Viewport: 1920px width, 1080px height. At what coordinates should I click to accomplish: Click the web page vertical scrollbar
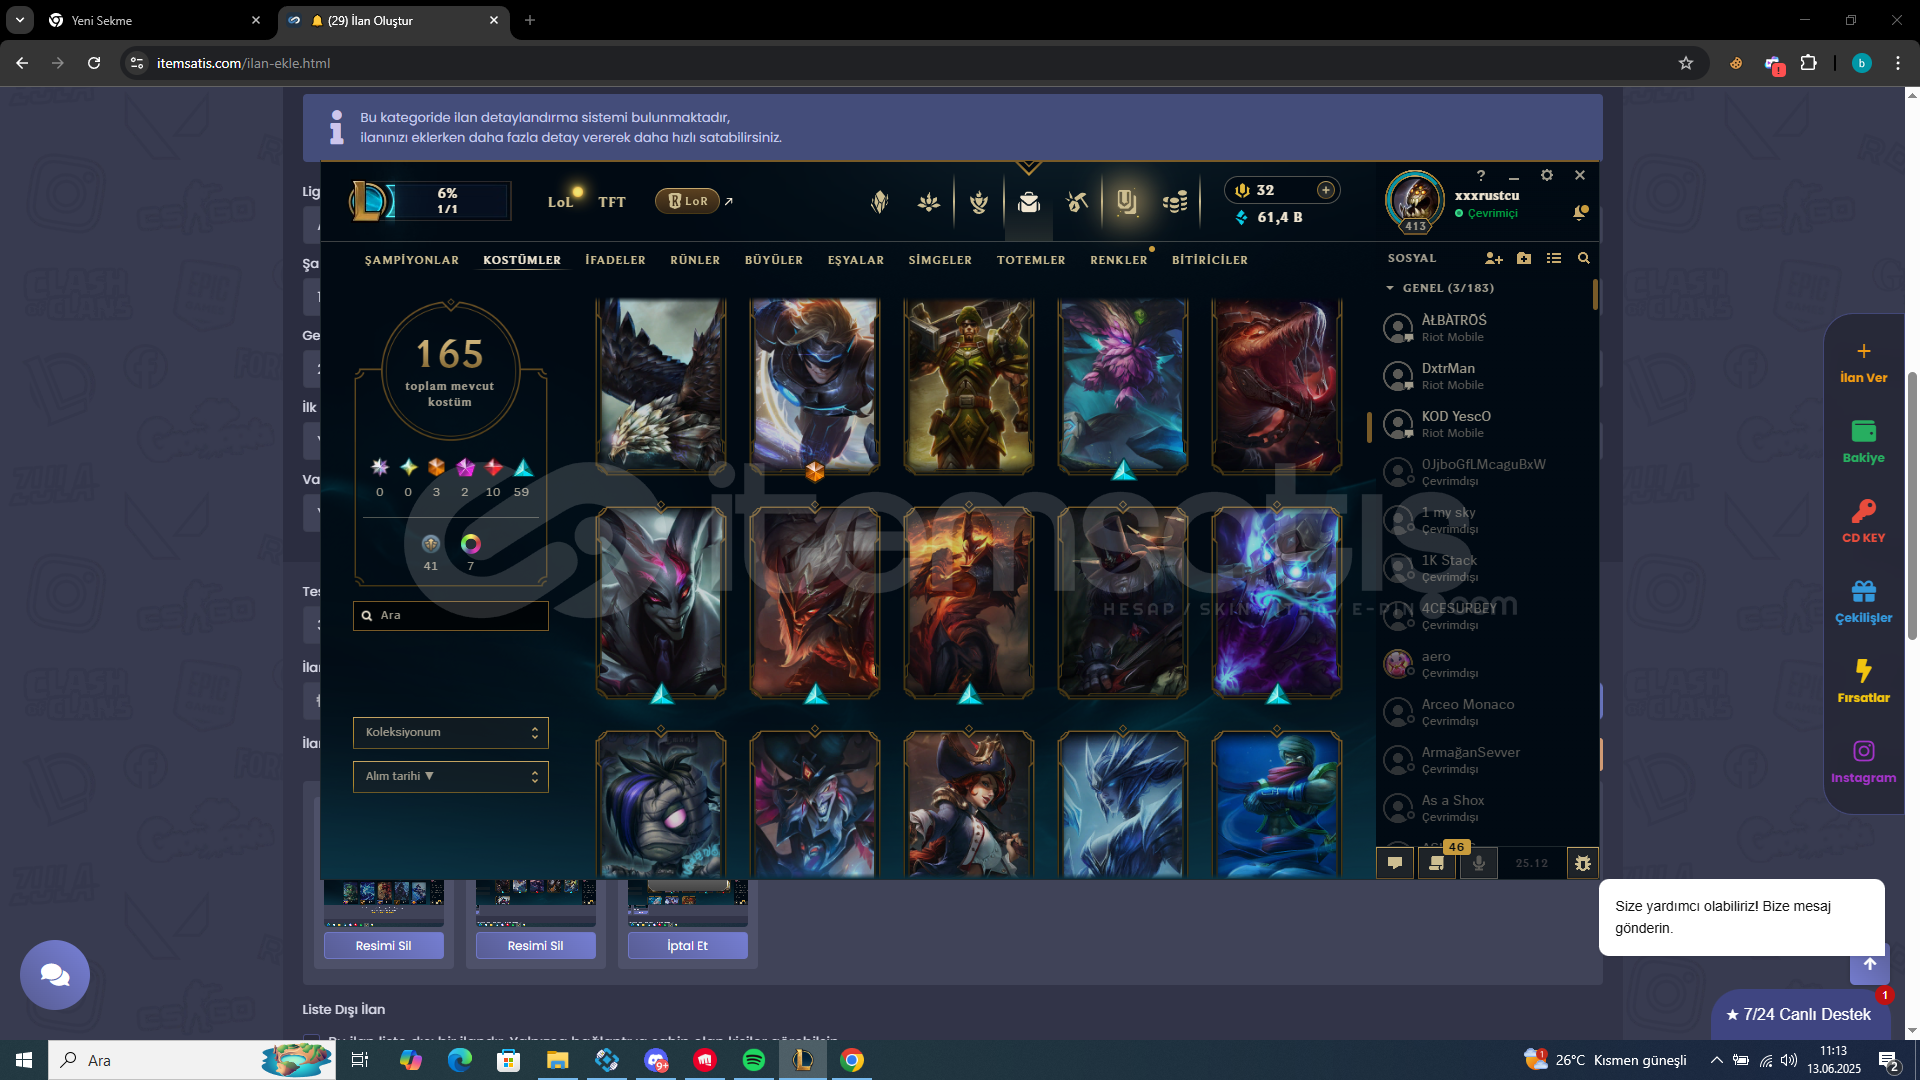(x=1912, y=505)
